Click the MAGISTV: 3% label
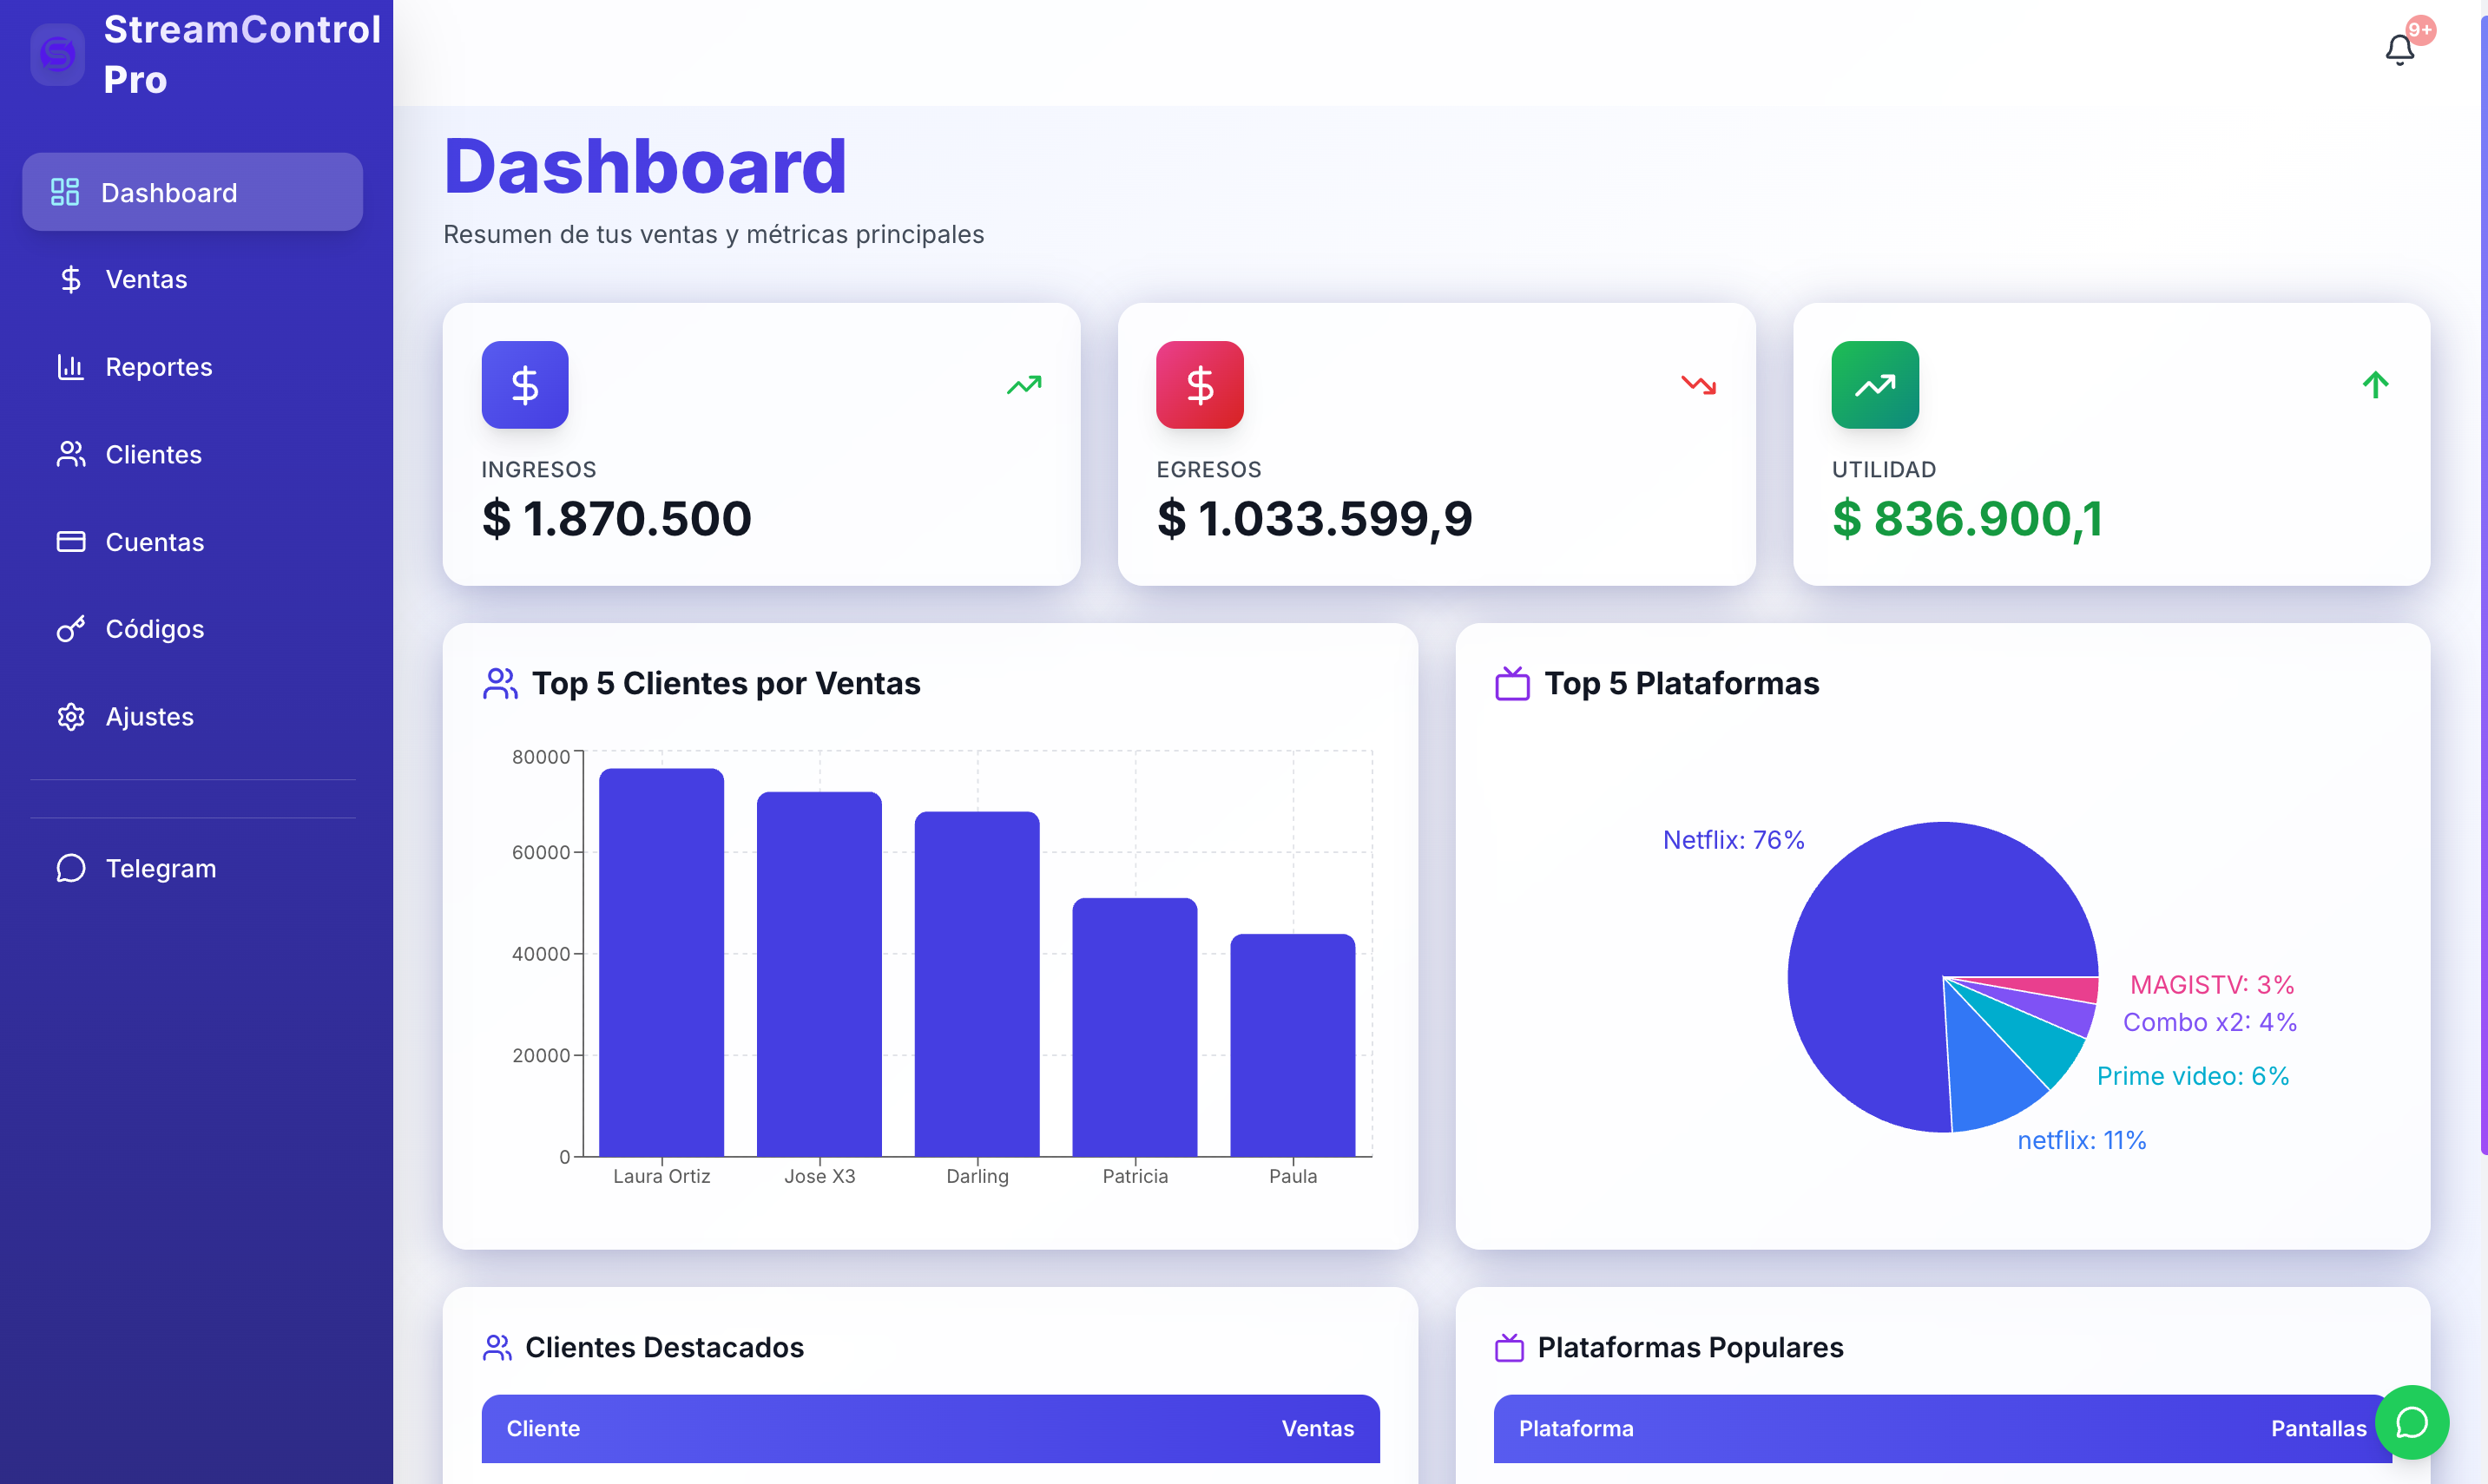 tap(2212, 985)
